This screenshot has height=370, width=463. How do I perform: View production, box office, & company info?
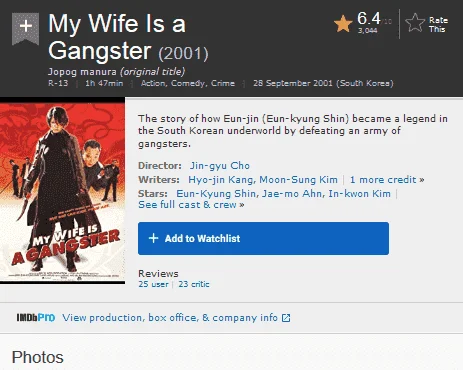170,318
